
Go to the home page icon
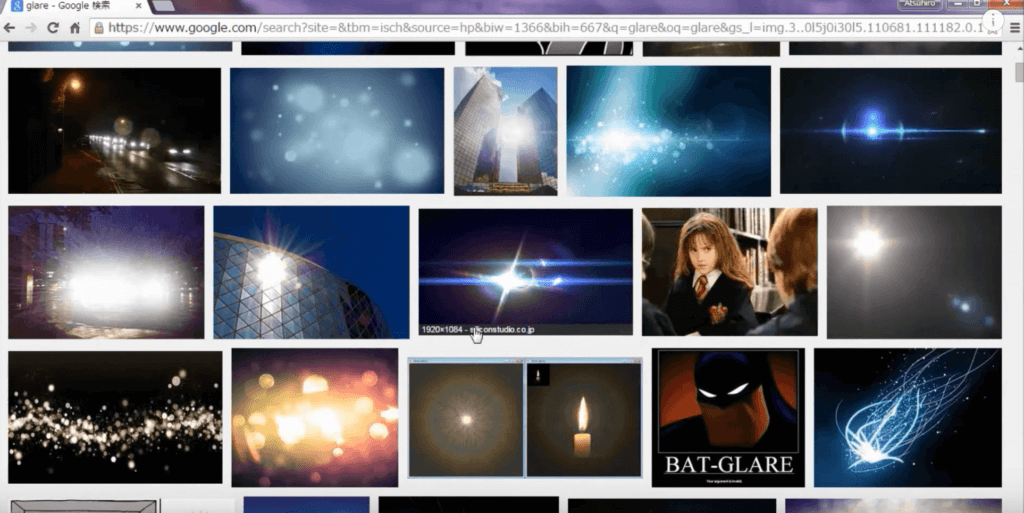coord(75,28)
